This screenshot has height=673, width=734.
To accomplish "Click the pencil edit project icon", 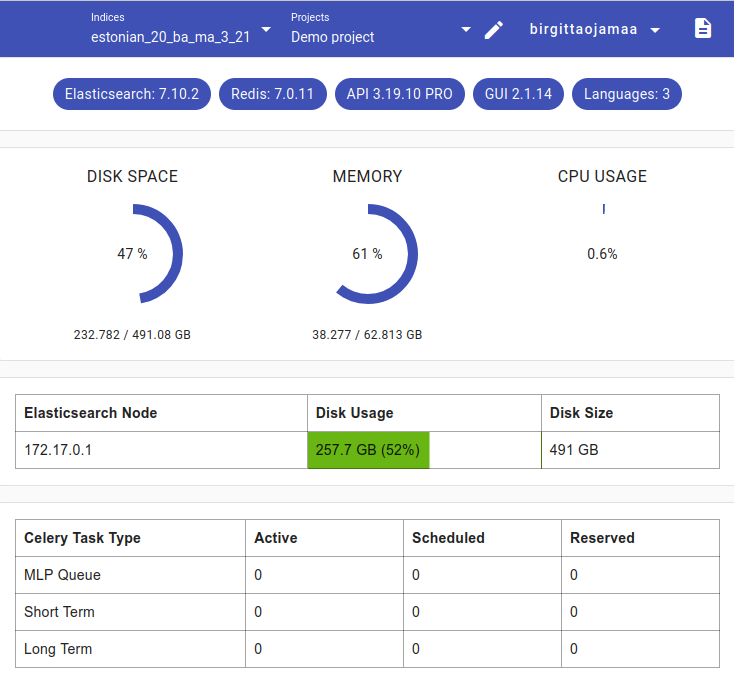I will pos(493,30).
